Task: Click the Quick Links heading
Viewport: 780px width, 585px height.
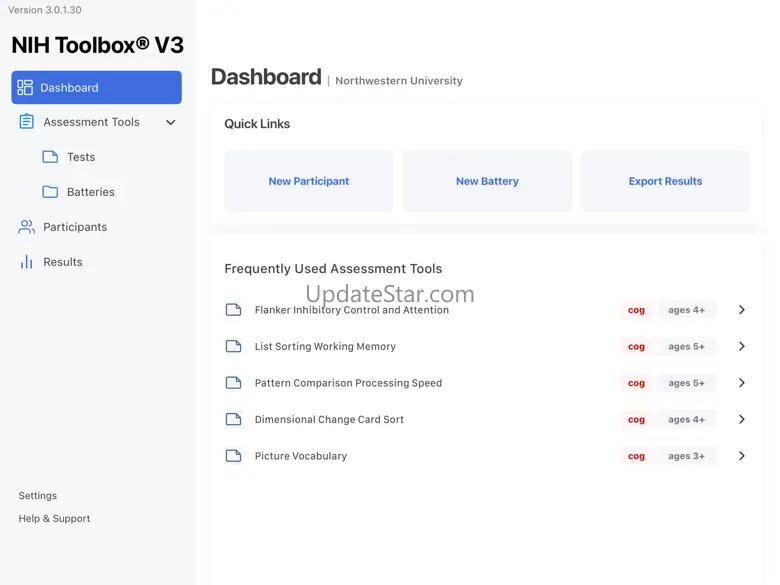Action: click(257, 124)
